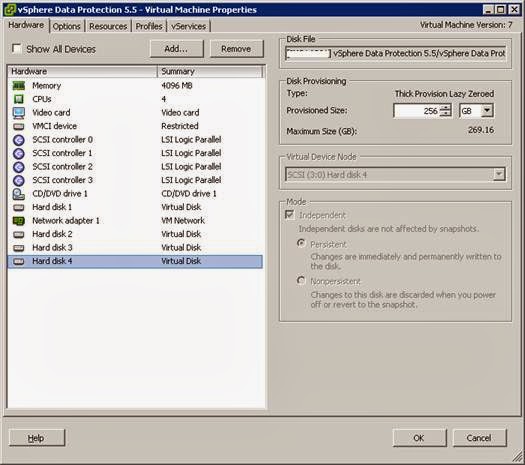Click the Add... button
The height and width of the screenshot is (465, 525).
coord(176,49)
